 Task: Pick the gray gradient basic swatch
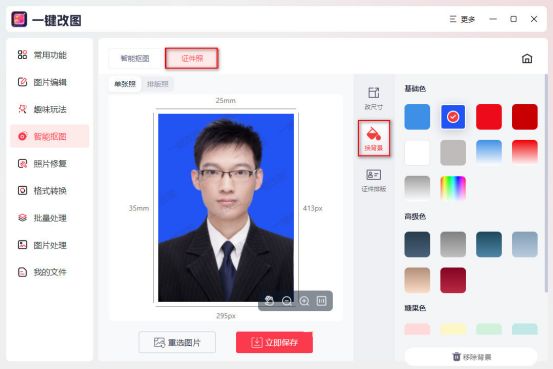[417, 188]
